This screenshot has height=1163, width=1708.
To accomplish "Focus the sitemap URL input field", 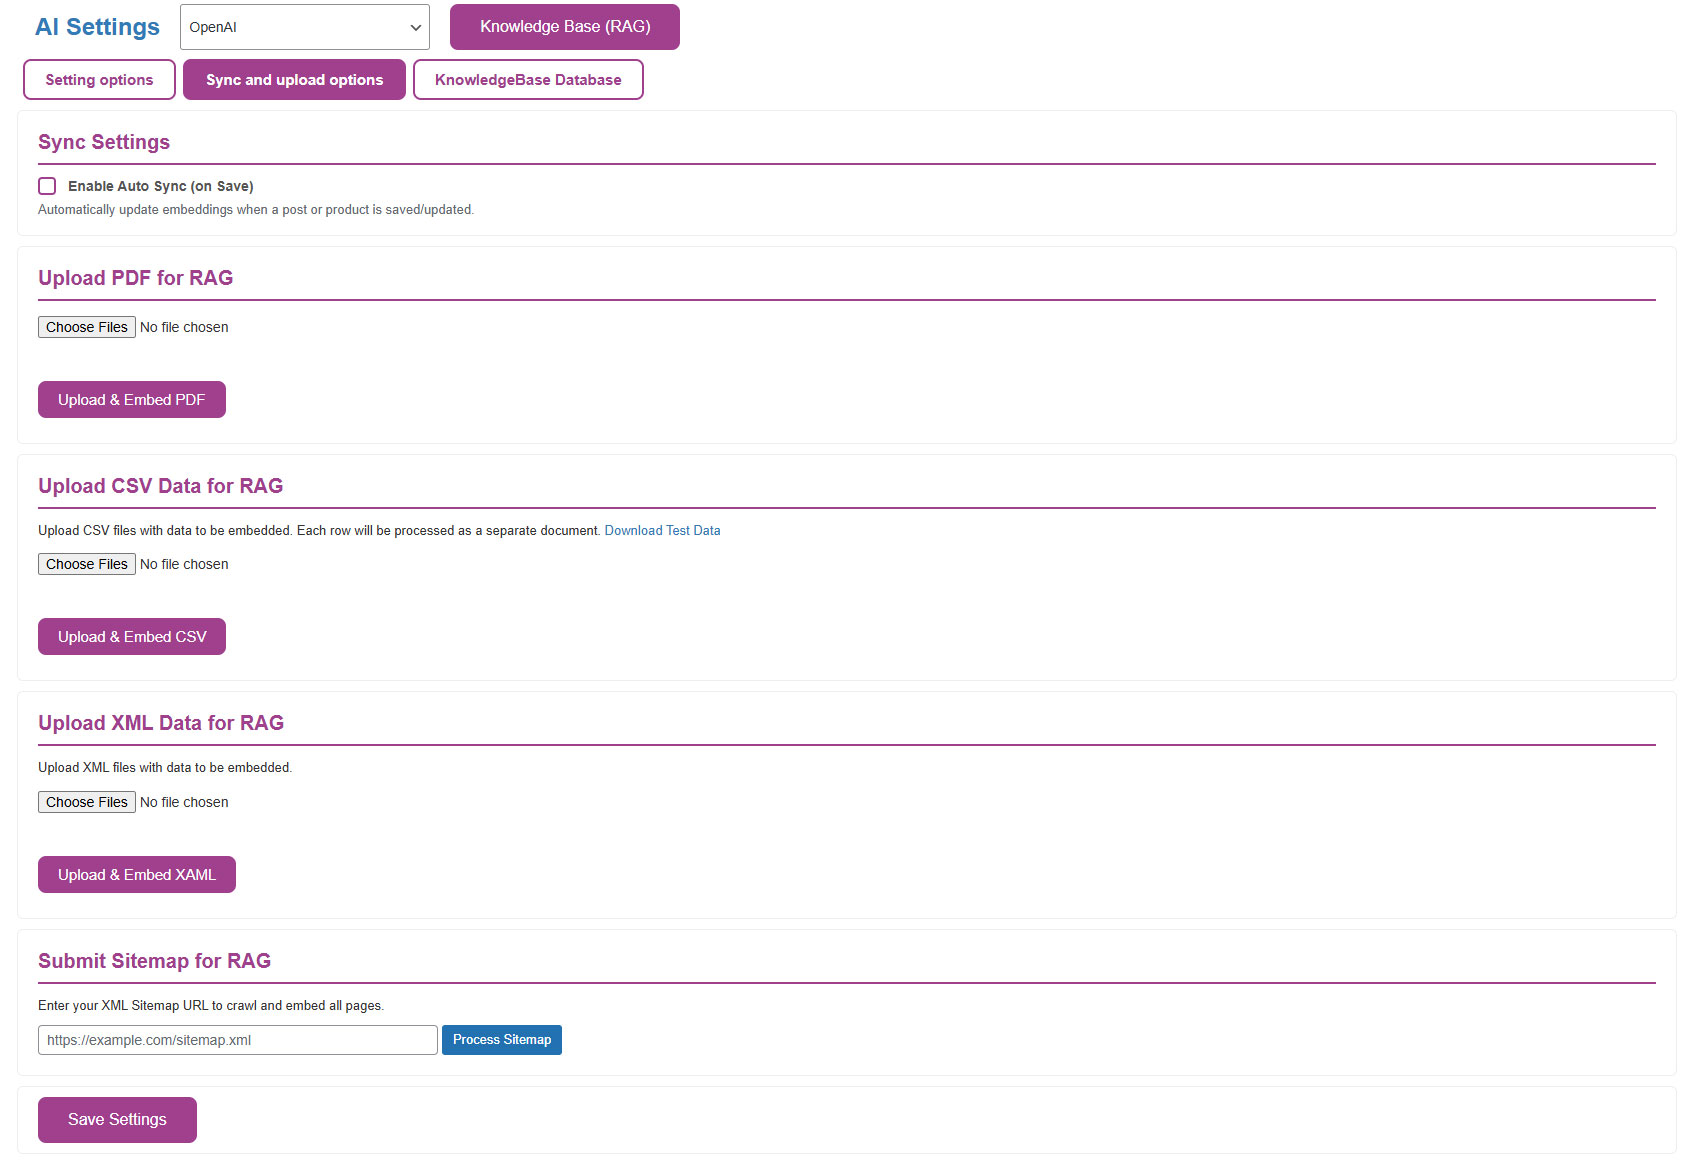I will point(237,1040).
